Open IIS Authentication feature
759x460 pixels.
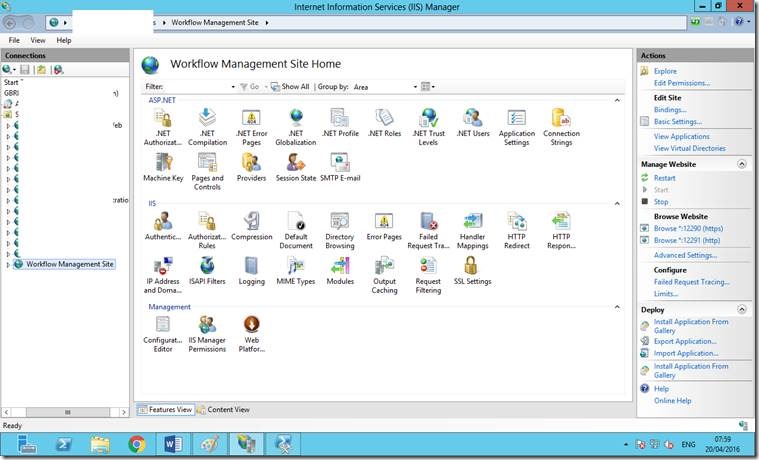click(x=163, y=226)
